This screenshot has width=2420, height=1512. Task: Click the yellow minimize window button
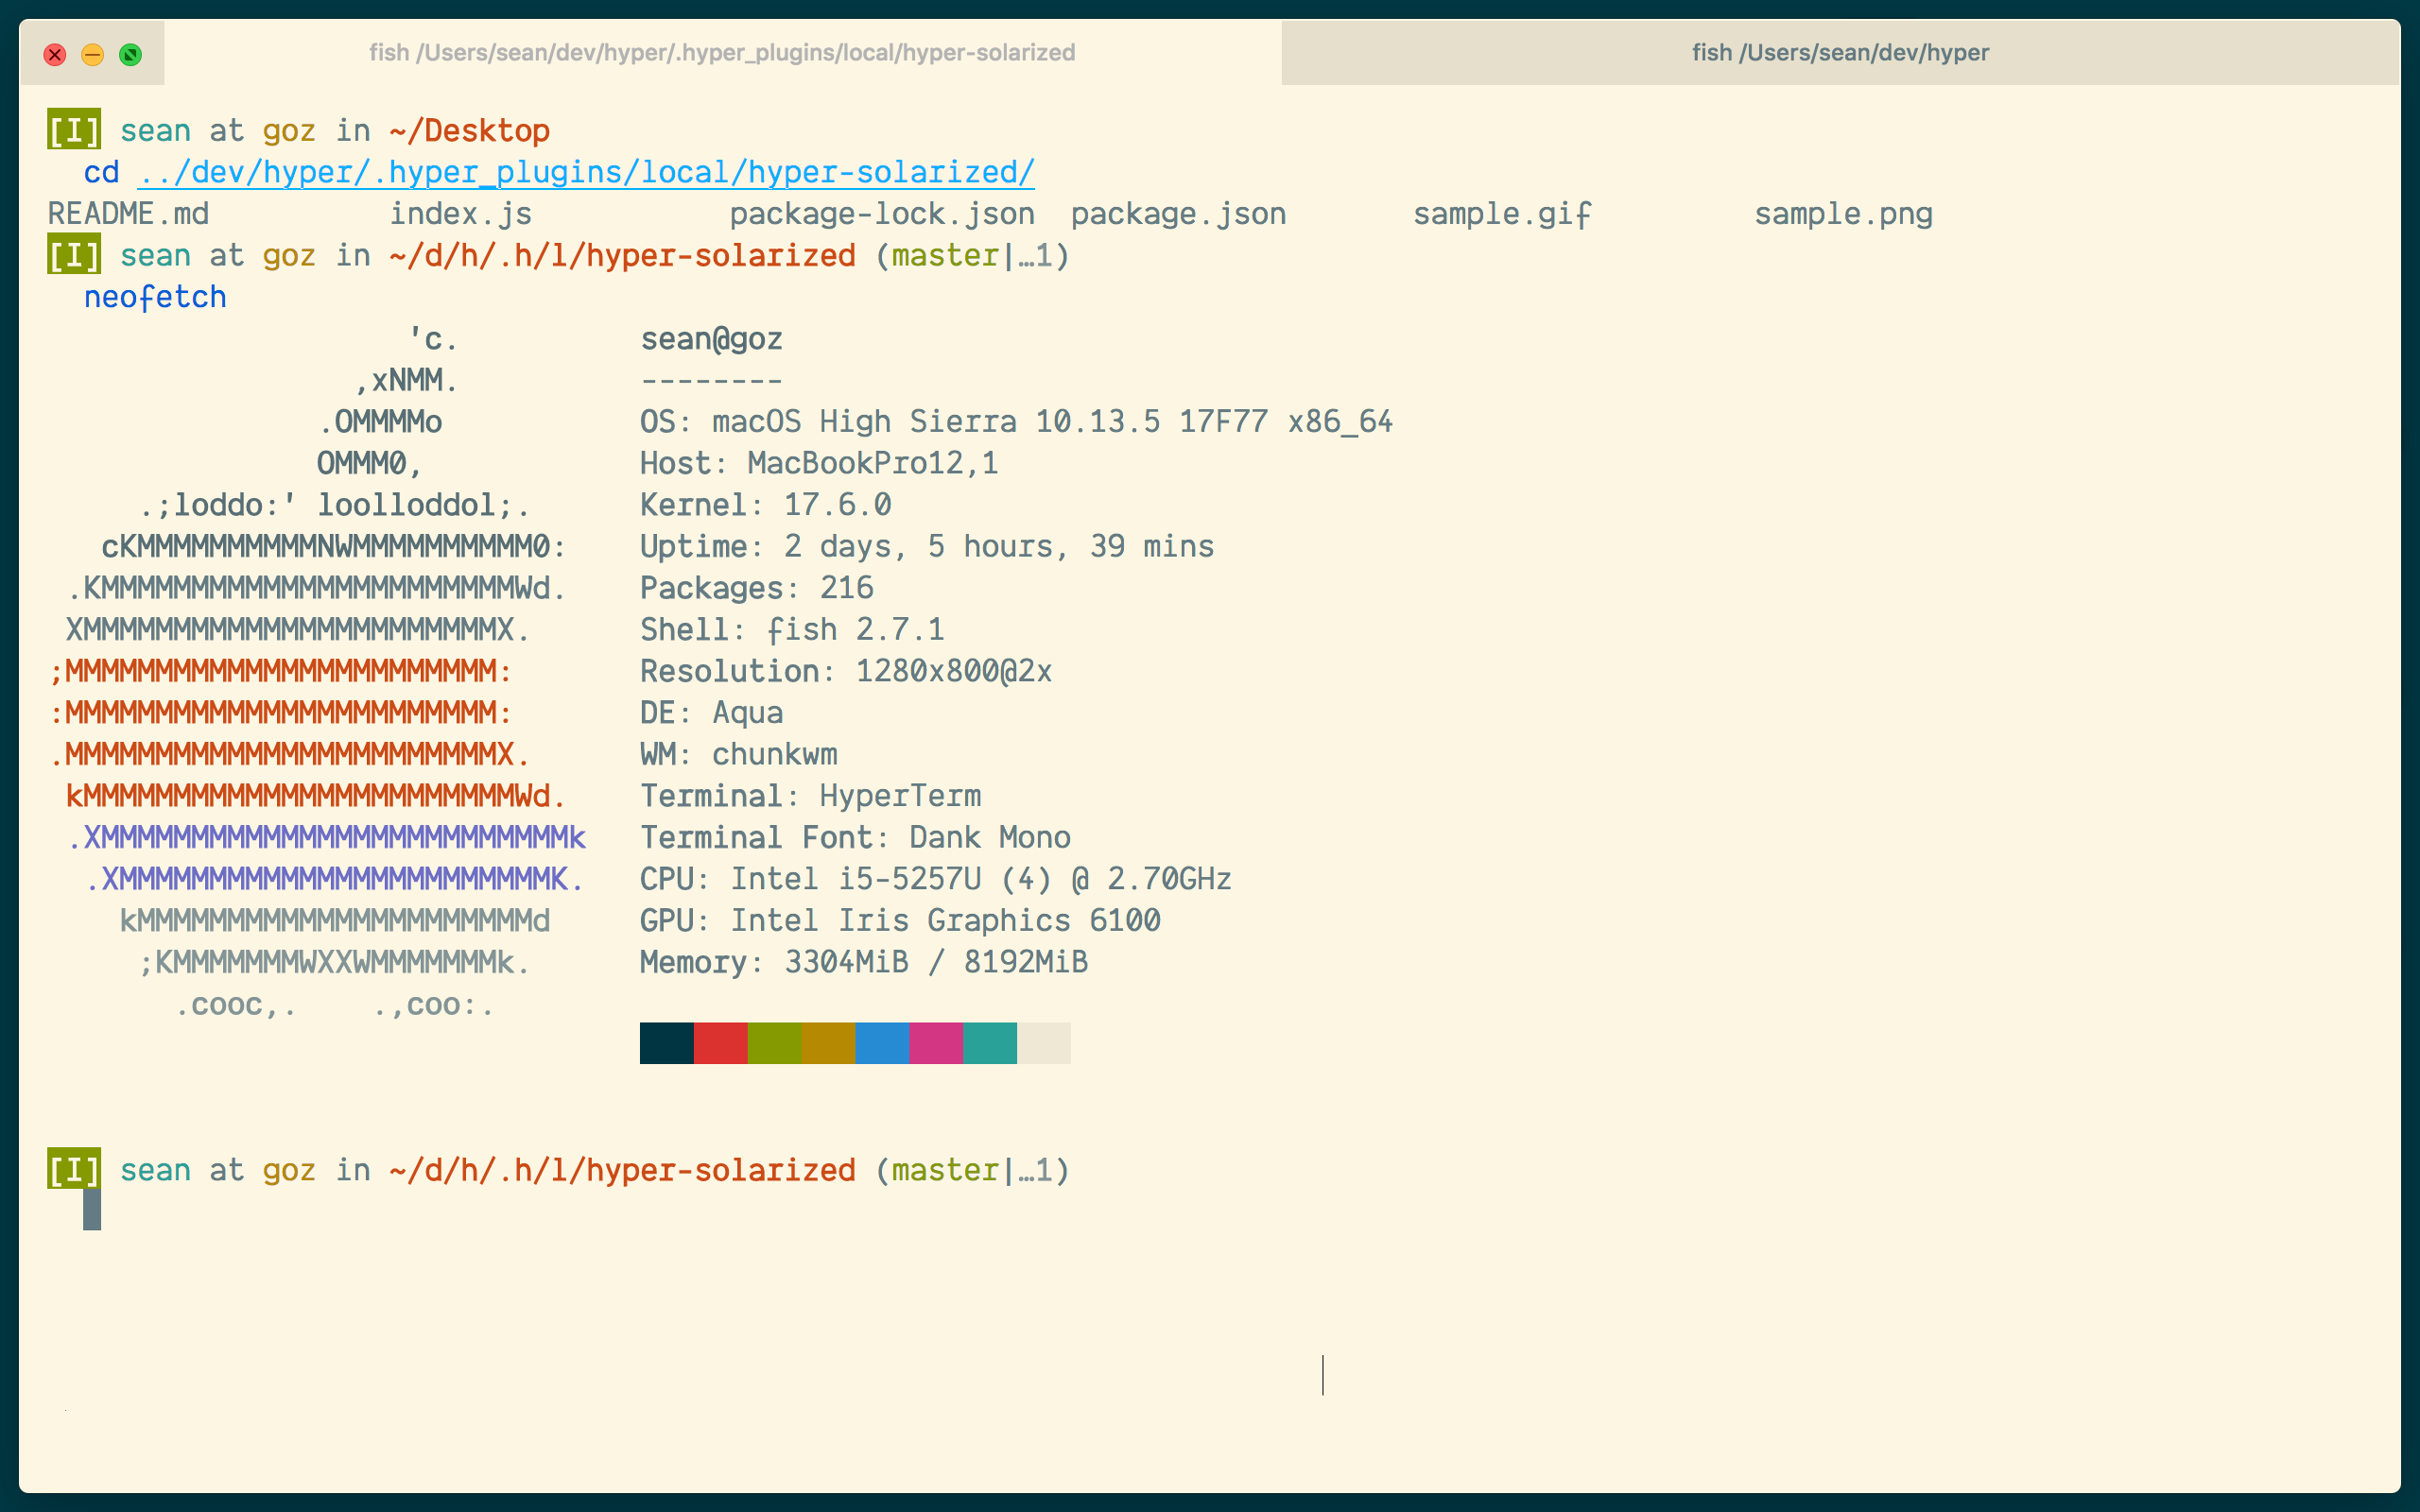click(92, 54)
